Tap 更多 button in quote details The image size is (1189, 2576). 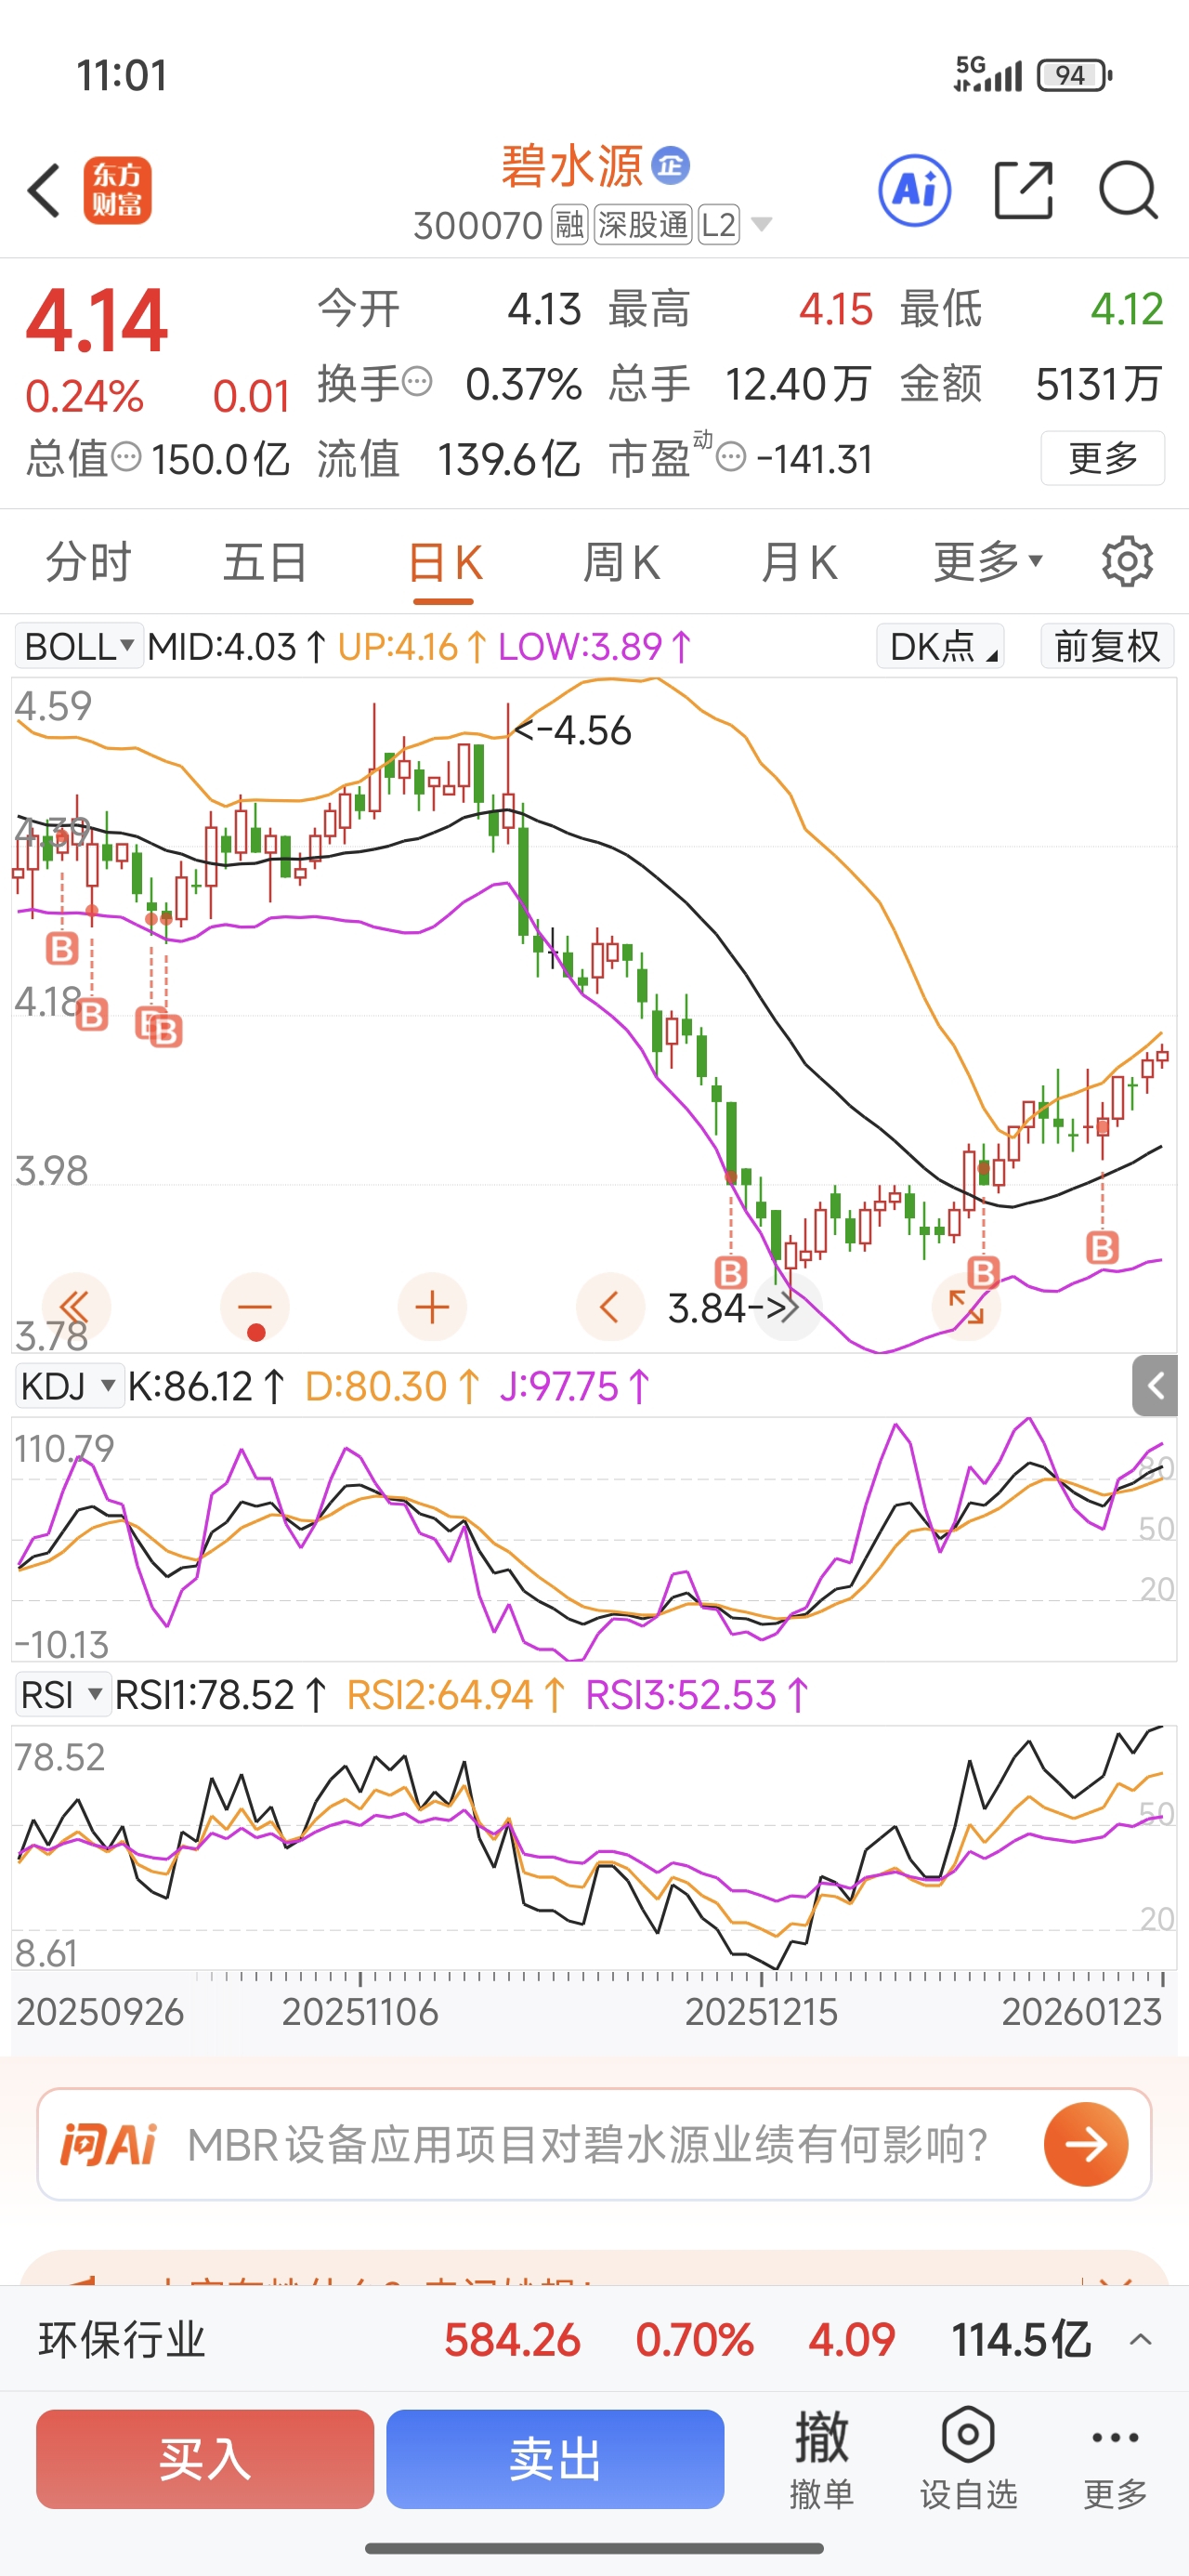[x=1103, y=458]
